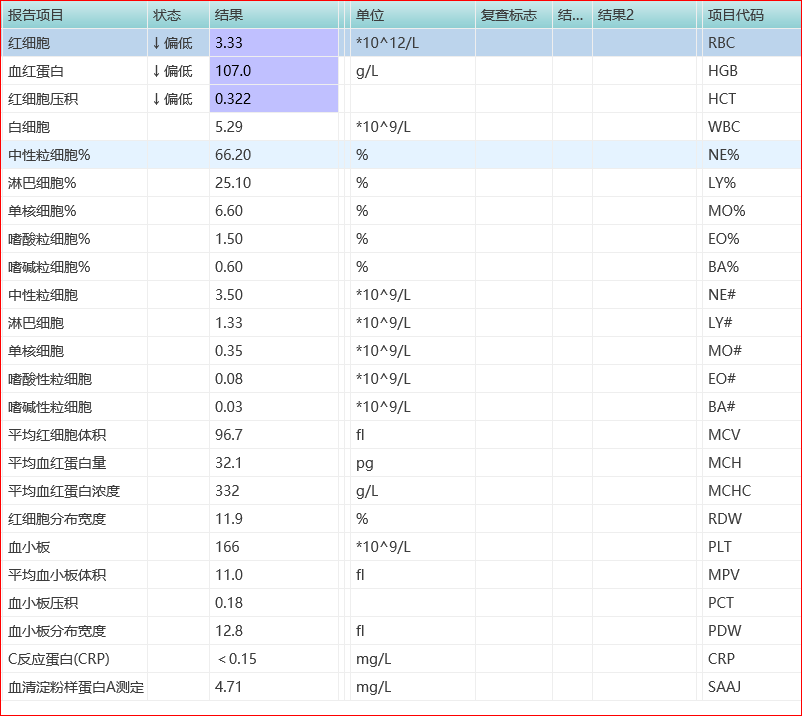
Task: Select the 血小板分布宽度 row name
Action: (x=57, y=631)
